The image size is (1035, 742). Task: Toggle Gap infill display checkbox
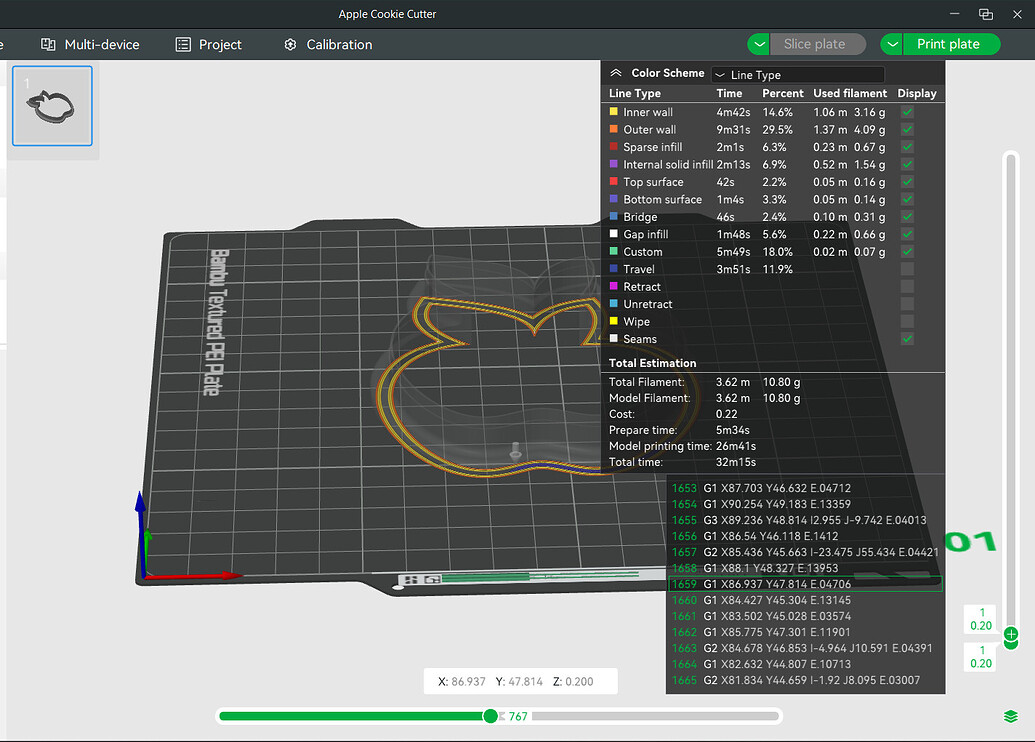coord(908,234)
